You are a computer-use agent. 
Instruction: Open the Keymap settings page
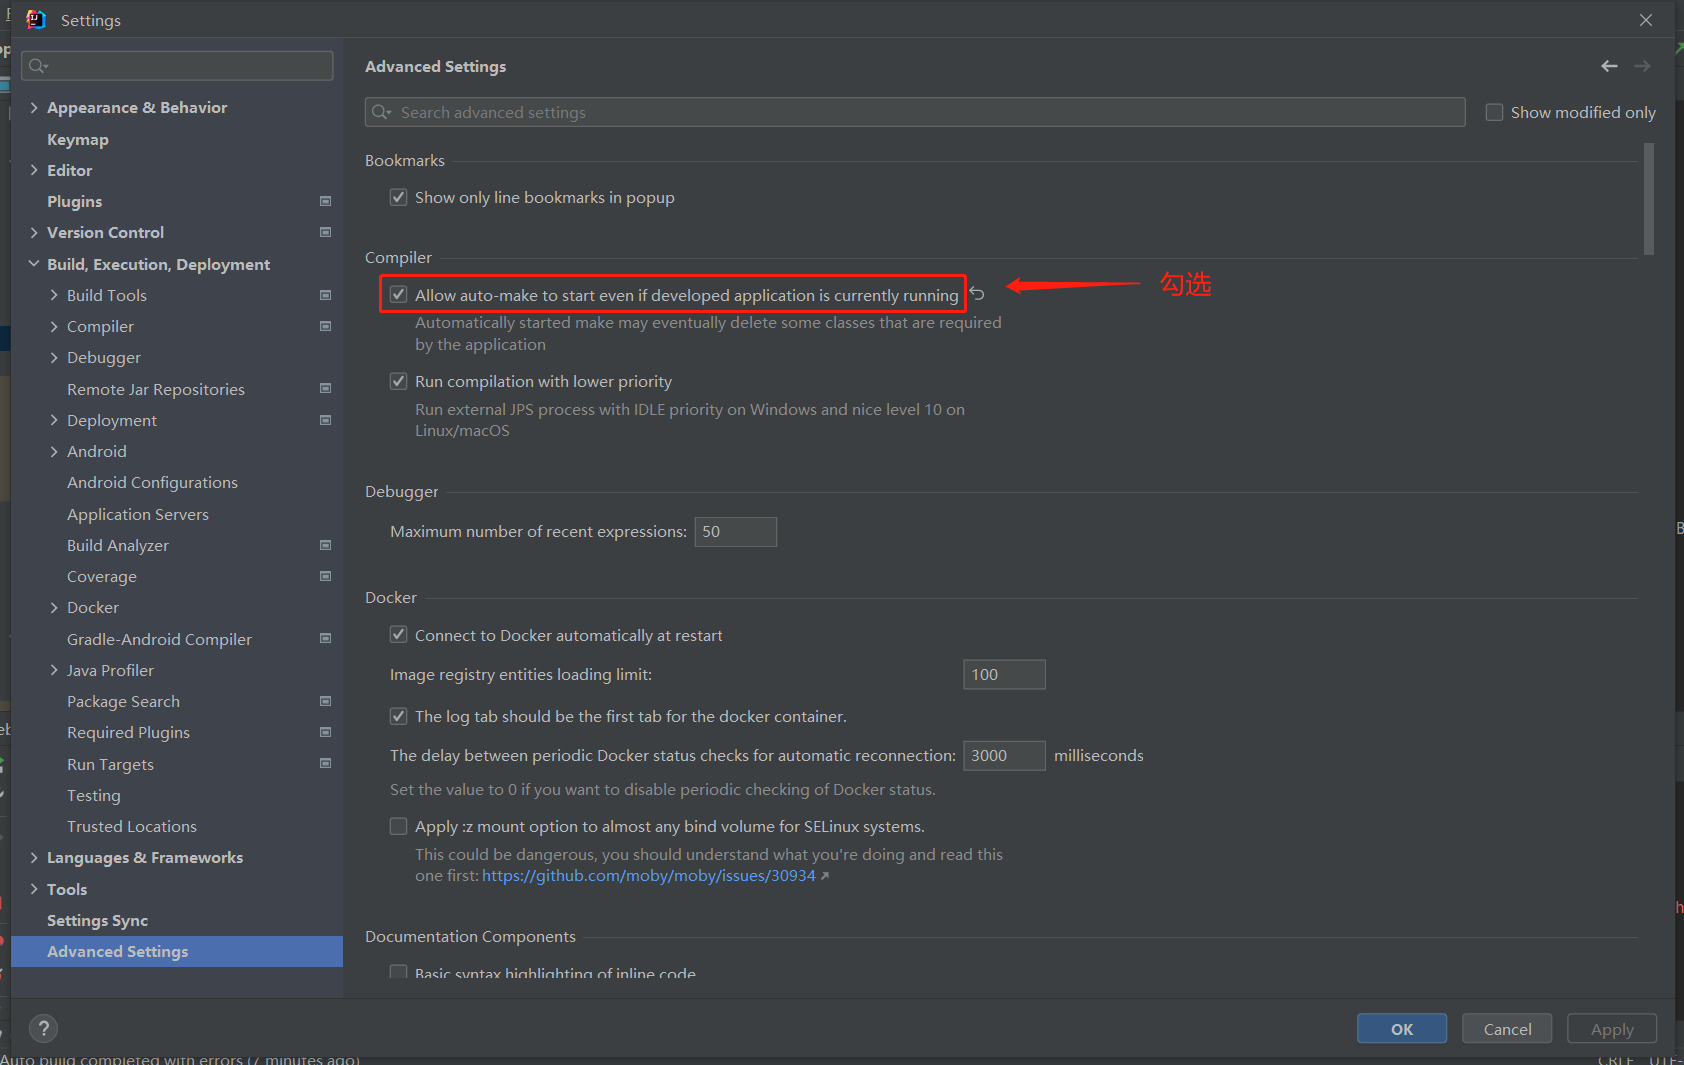point(78,140)
